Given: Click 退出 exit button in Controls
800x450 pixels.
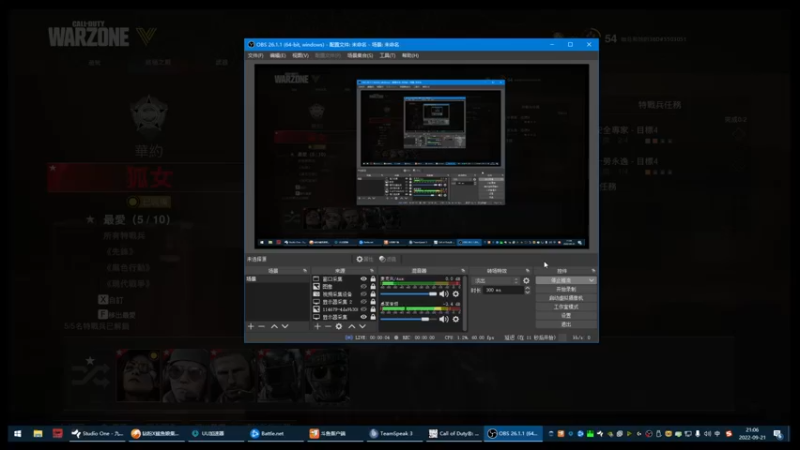Looking at the screenshot, I should (566, 324).
